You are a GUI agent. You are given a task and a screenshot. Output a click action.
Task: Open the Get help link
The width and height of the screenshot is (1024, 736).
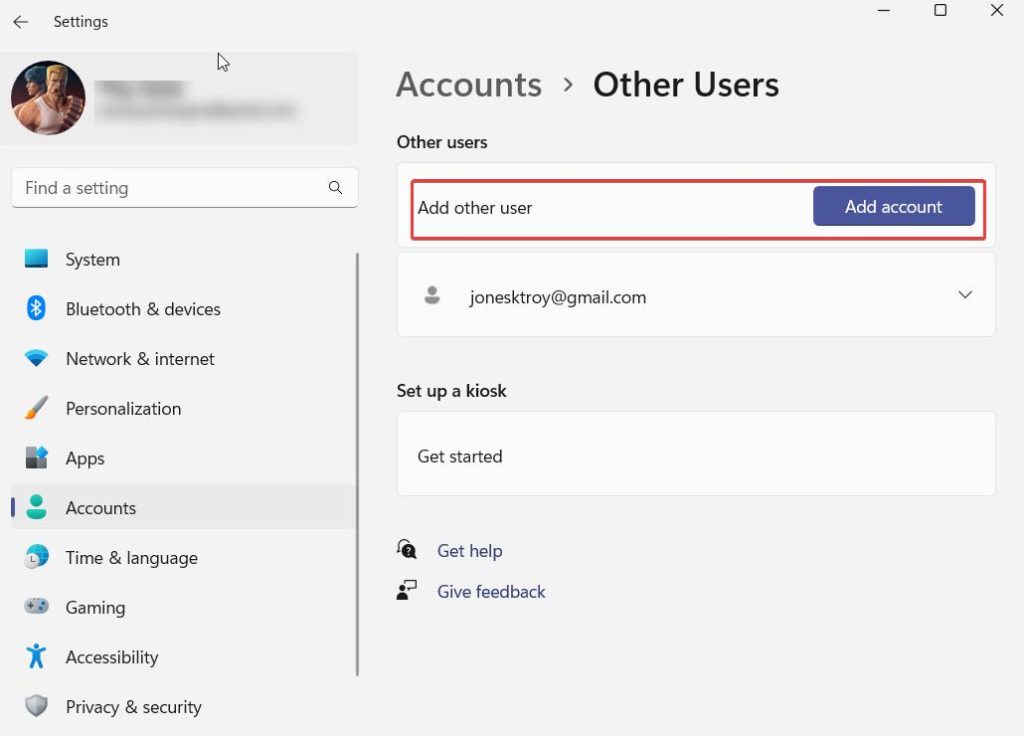coord(469,551)
